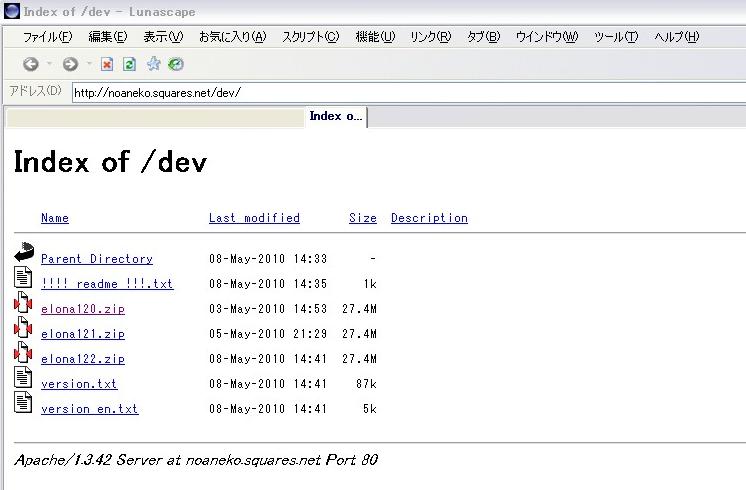Open the タブ(B) menu
Viewport: 746px width, 490px height.
click(483, 37)
